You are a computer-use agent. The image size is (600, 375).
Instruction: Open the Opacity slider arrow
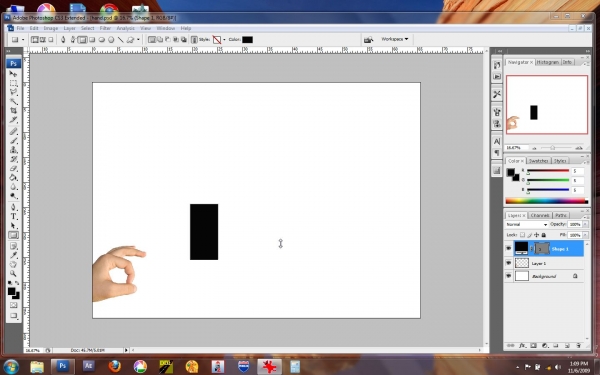[x=585, y=224]
